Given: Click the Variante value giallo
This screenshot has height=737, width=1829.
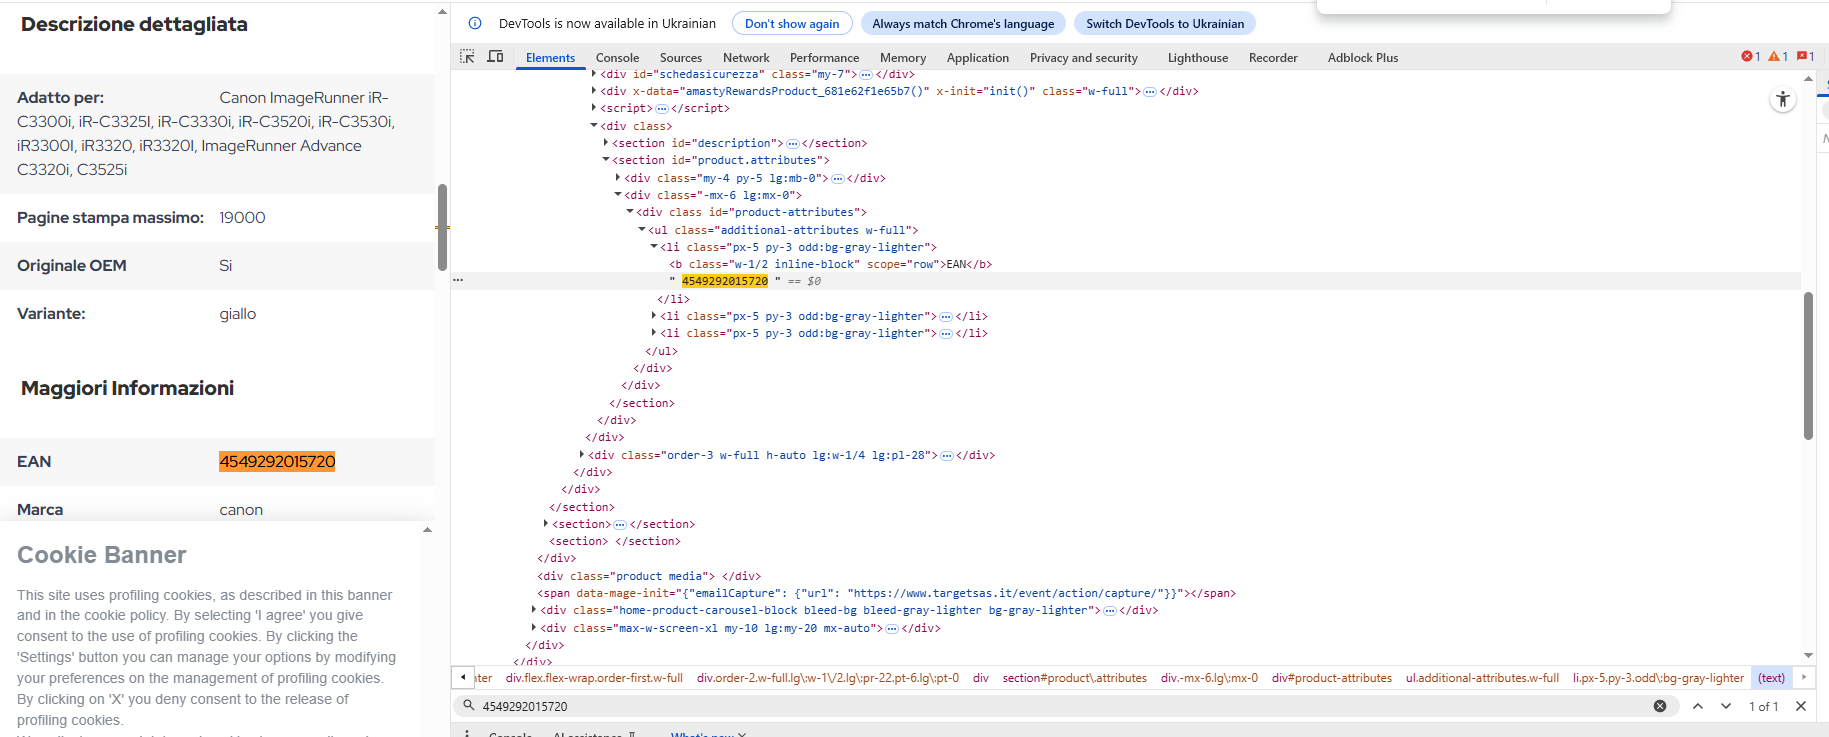Looking at the screenshot, I should coord(238,314).
